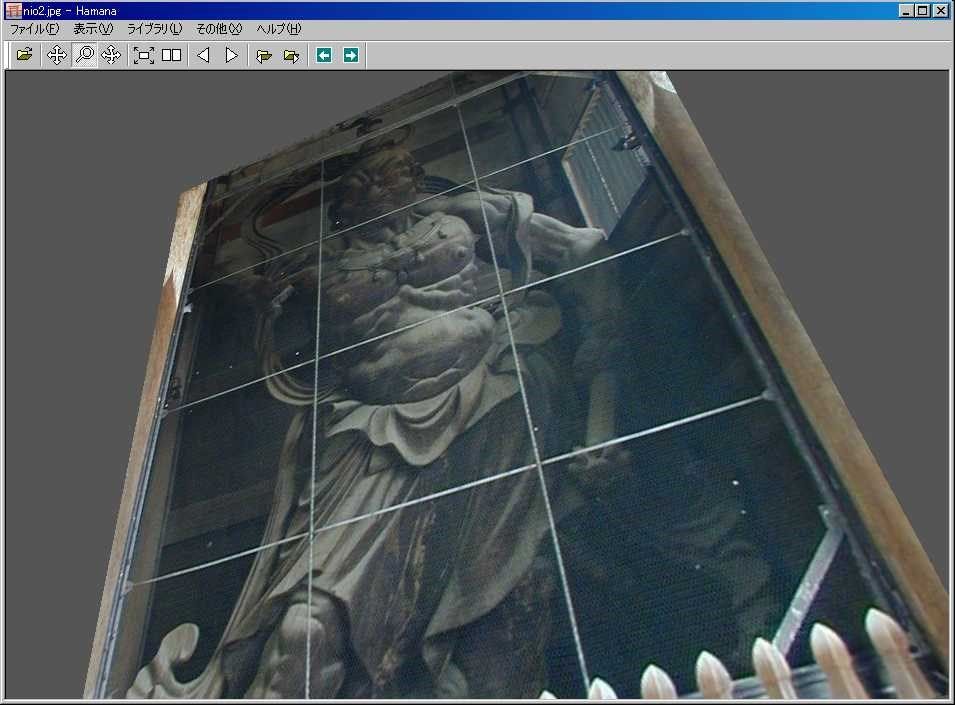Expand the その他(X) menu
The height and width of the screenshot is (705, 955).
click(219, 29)
